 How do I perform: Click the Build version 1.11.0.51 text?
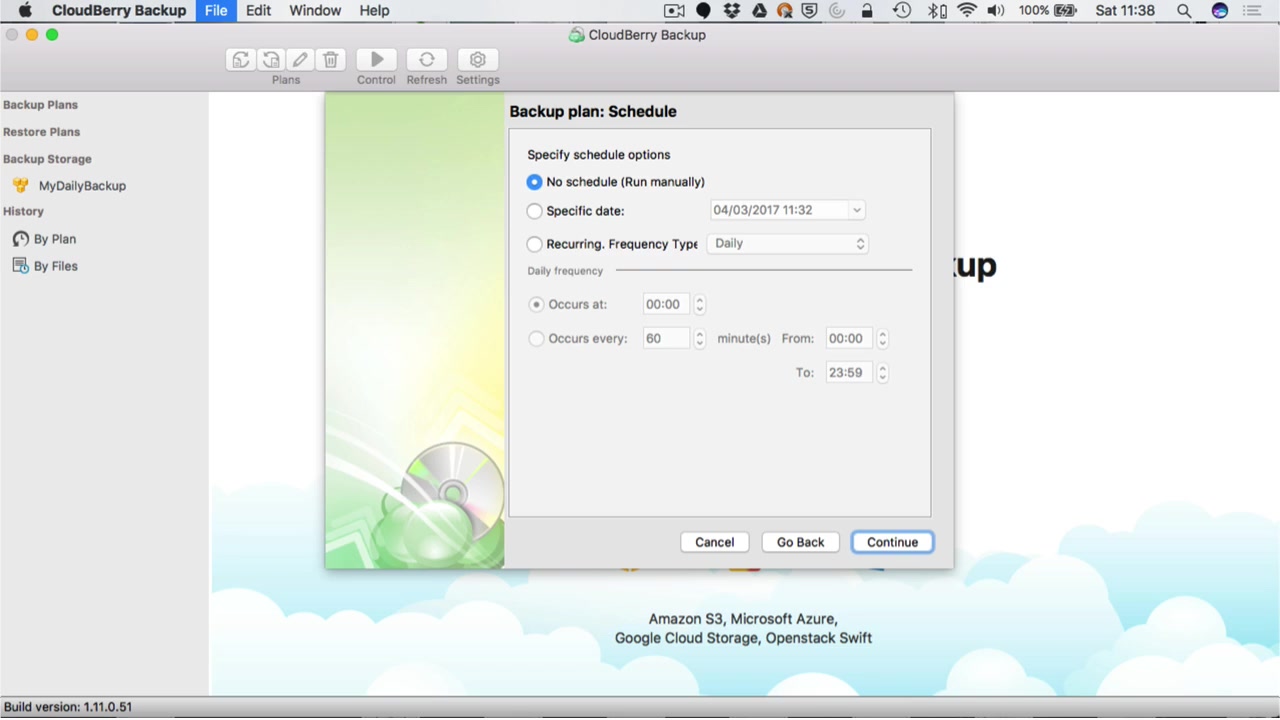(x=68, y=707)
